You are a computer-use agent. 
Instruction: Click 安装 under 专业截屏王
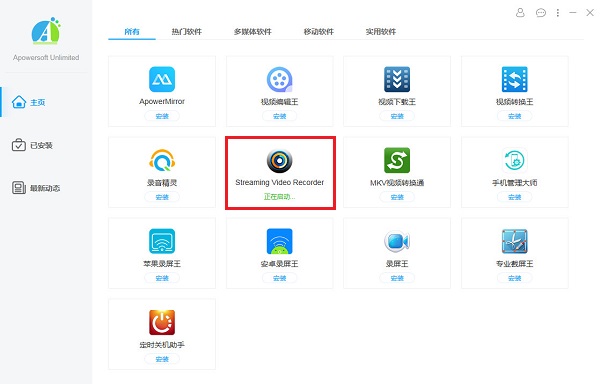(x=514, y=278)
